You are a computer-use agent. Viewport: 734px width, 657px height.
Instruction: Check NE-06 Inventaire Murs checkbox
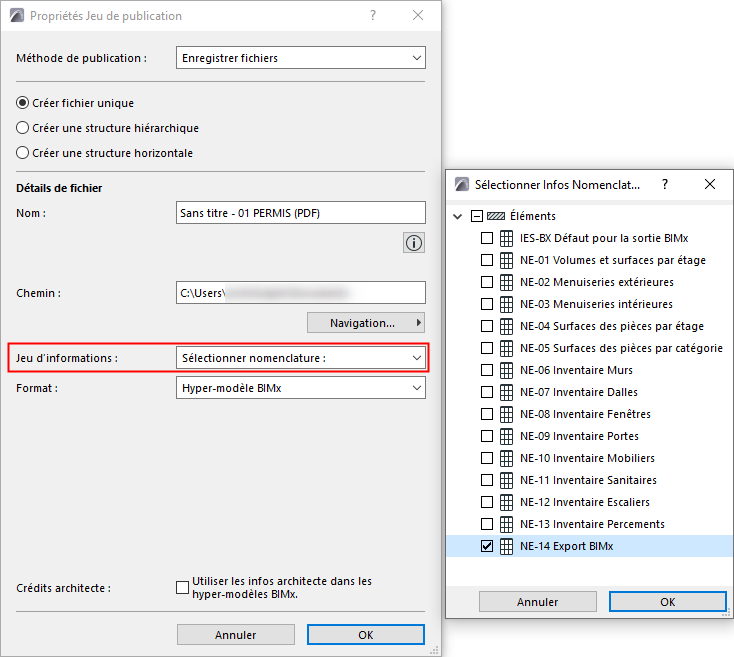click(x=487, y=370)
